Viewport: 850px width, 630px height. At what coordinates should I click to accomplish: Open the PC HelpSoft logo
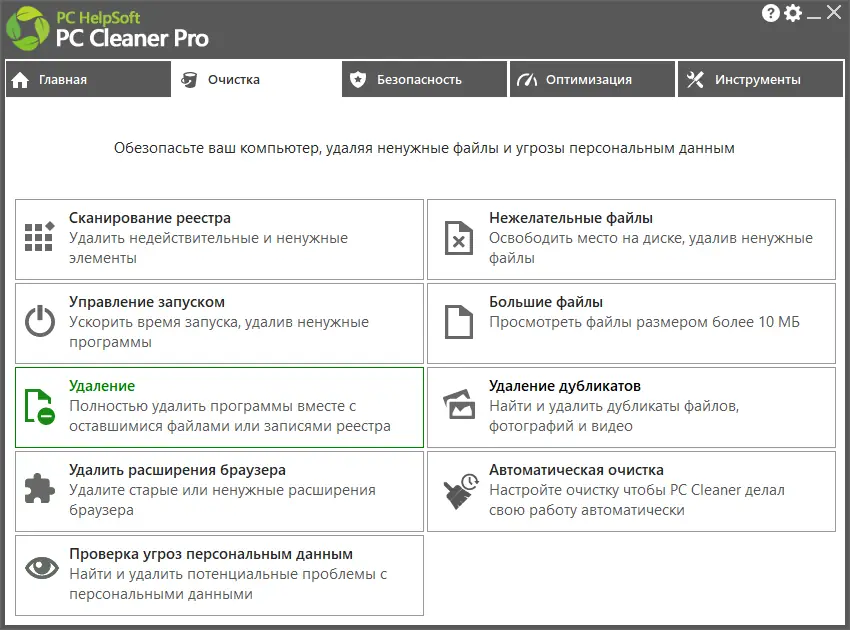(x=26, y=27)
